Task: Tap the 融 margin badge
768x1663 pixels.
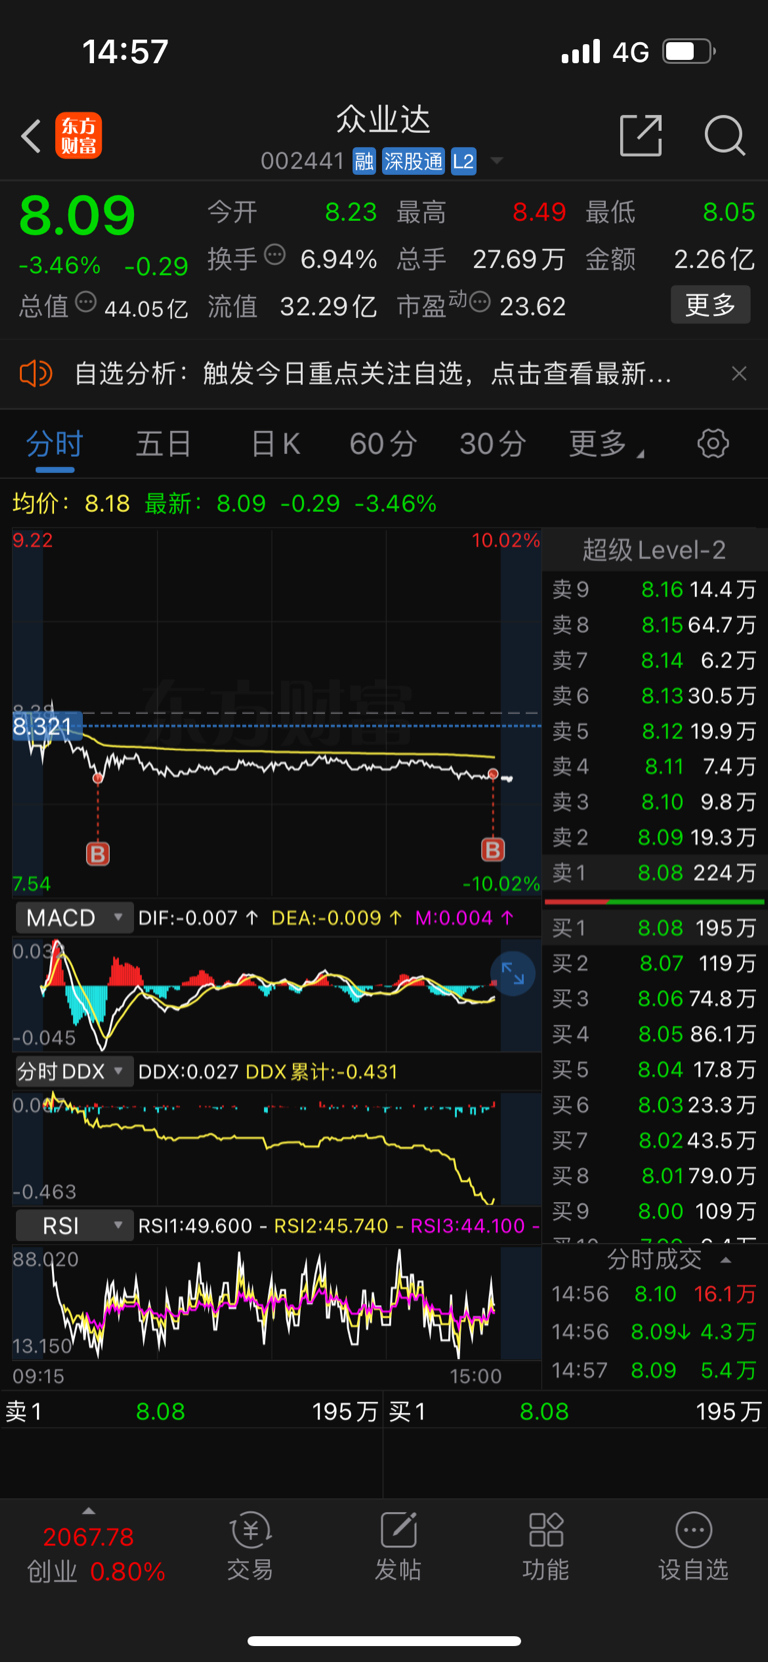Action: (364, 162)
